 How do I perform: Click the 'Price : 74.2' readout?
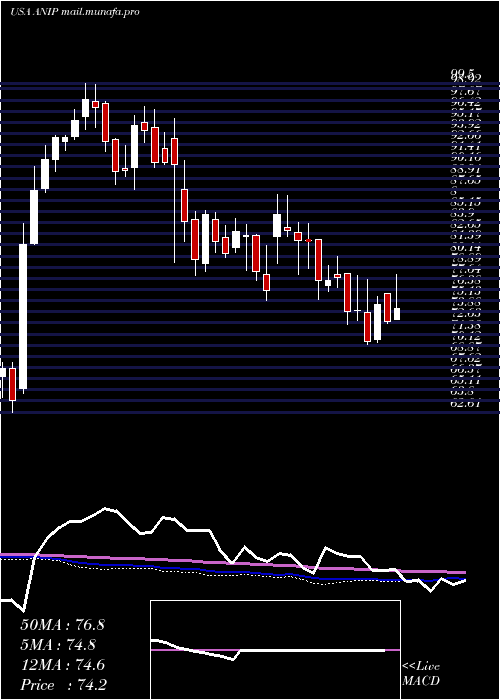[63, 685]
